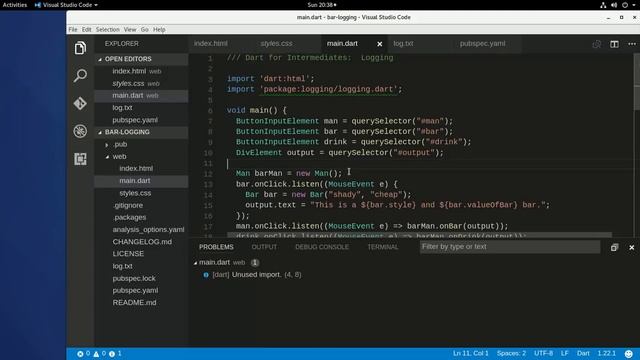Click Spaces: 2 indentation setting

pos(511,353)
